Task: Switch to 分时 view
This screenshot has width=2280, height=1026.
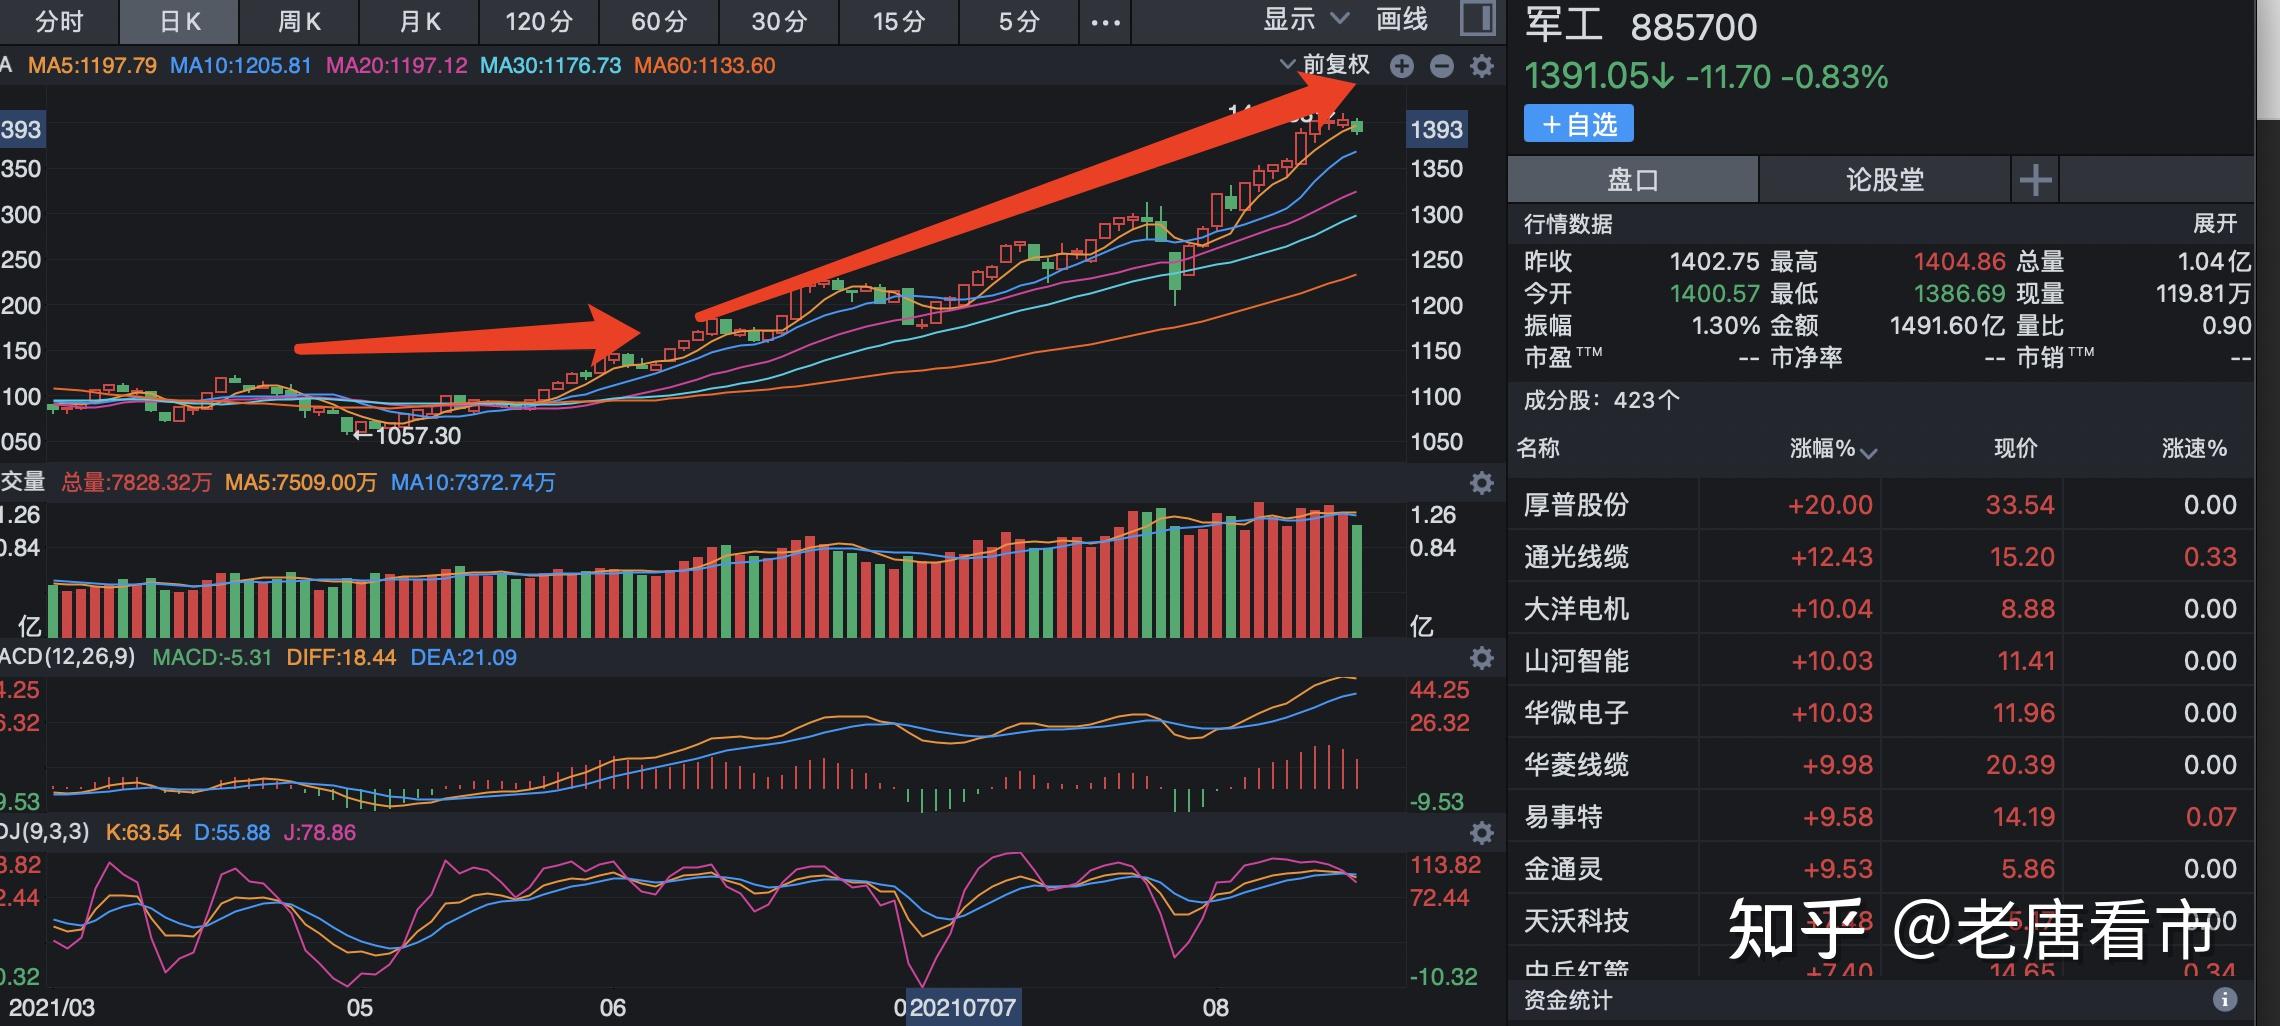Action: pos(59,22)
